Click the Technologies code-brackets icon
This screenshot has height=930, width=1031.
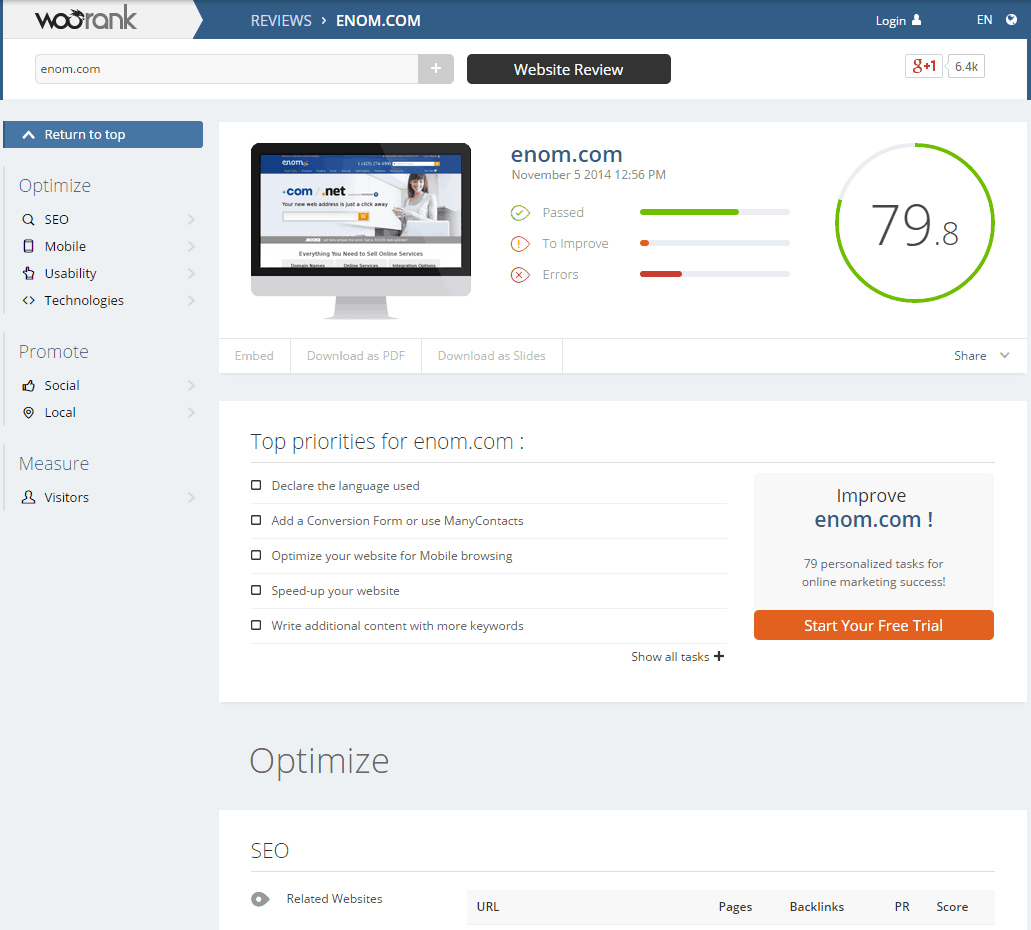(x=28, y=300)
